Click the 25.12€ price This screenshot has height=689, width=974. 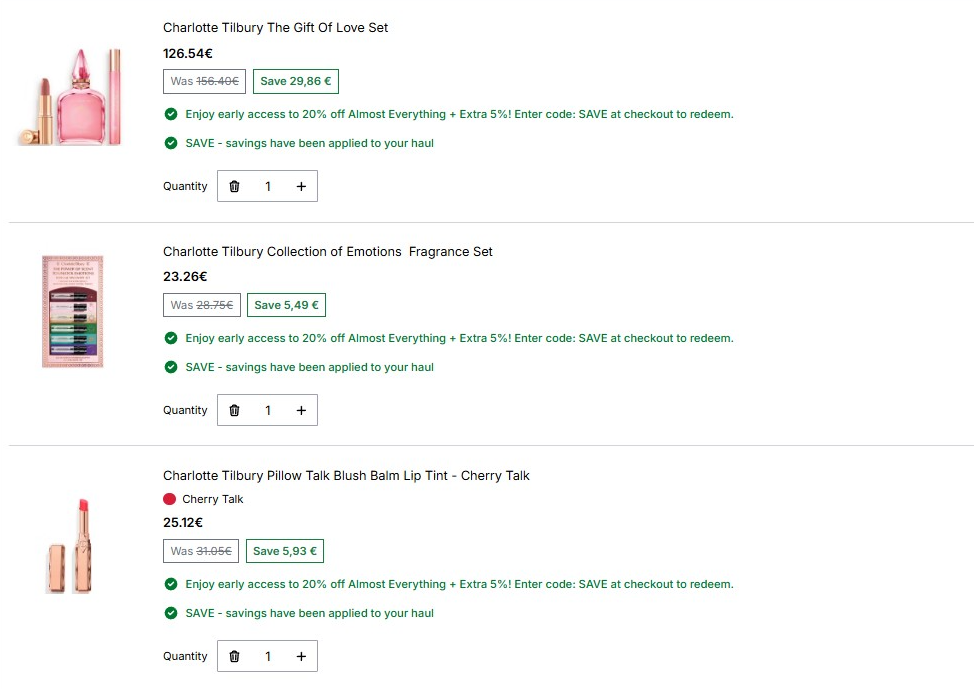coord(183,522)
